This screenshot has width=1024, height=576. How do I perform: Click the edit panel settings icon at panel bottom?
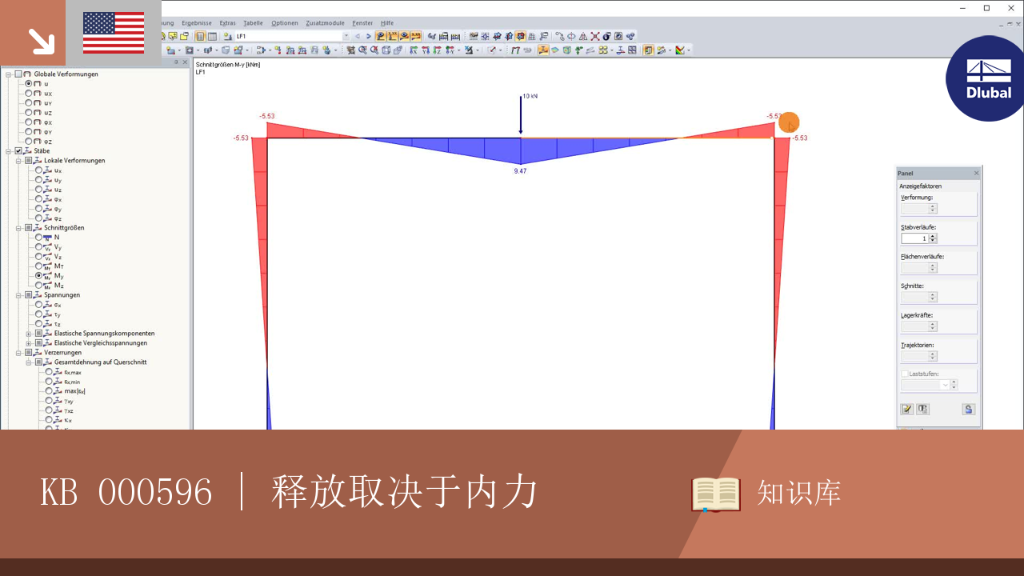point(907,409)
